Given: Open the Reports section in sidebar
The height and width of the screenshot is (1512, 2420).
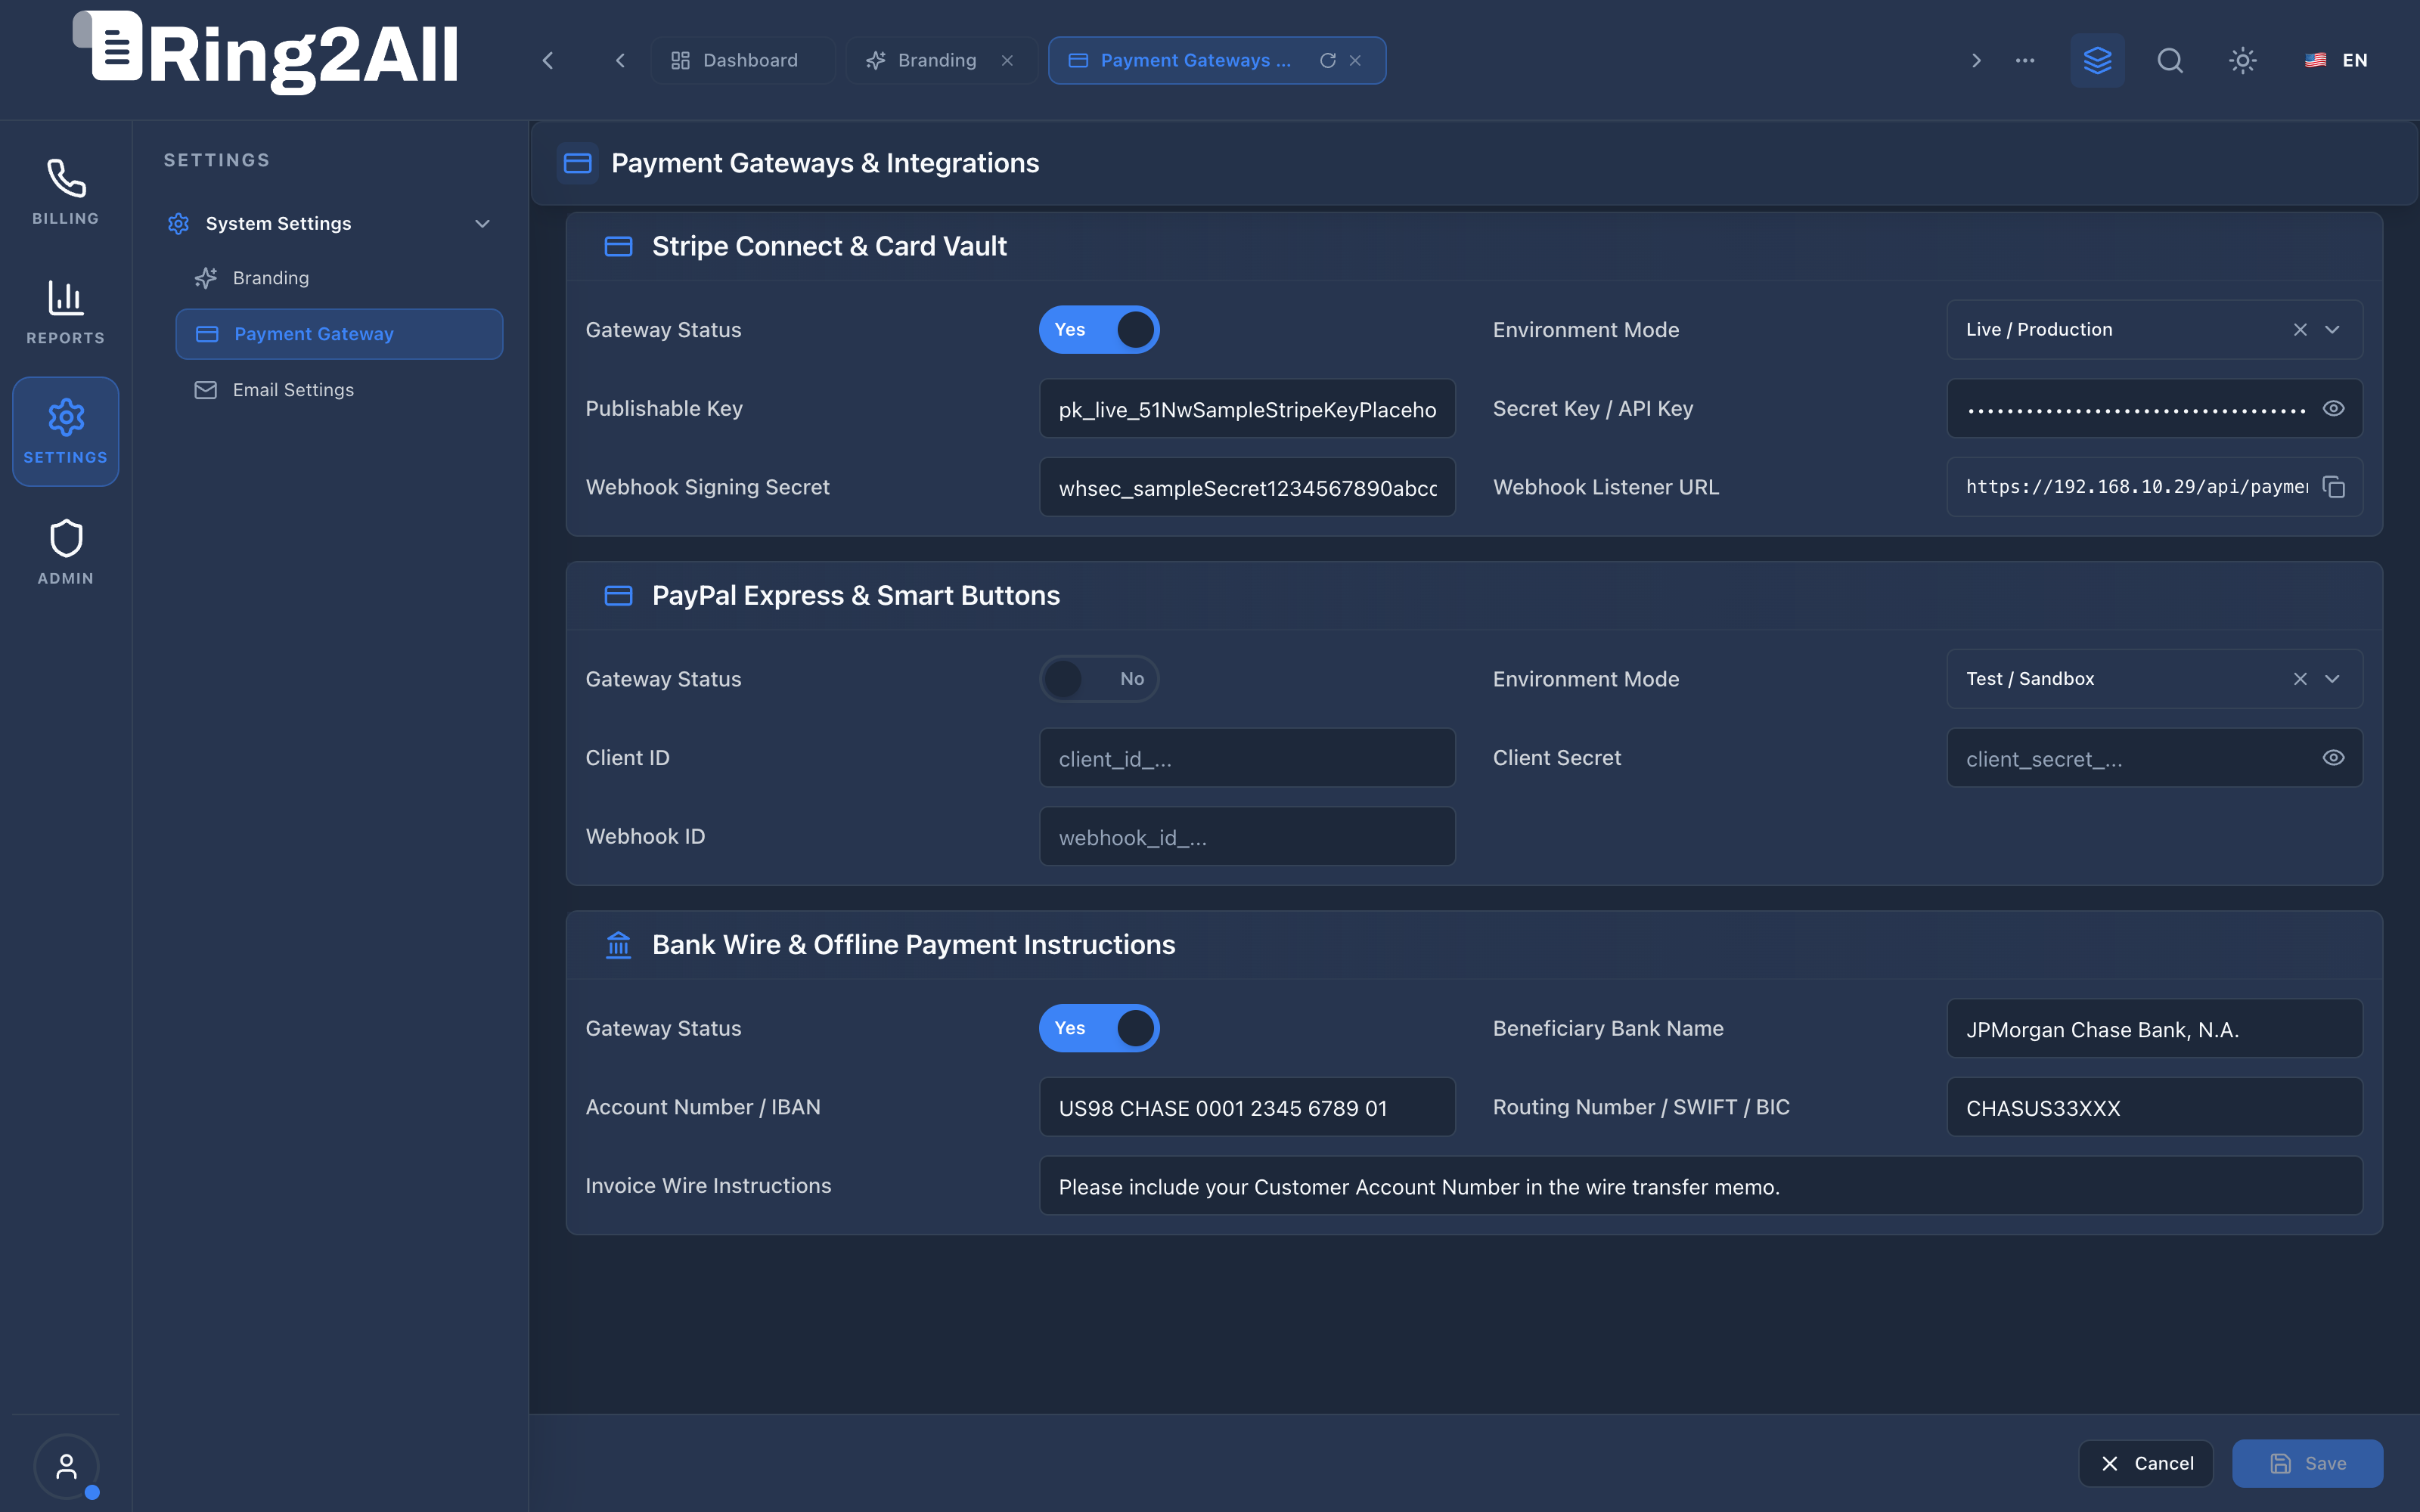Looking at the screenshot, I should click(66, 312).
